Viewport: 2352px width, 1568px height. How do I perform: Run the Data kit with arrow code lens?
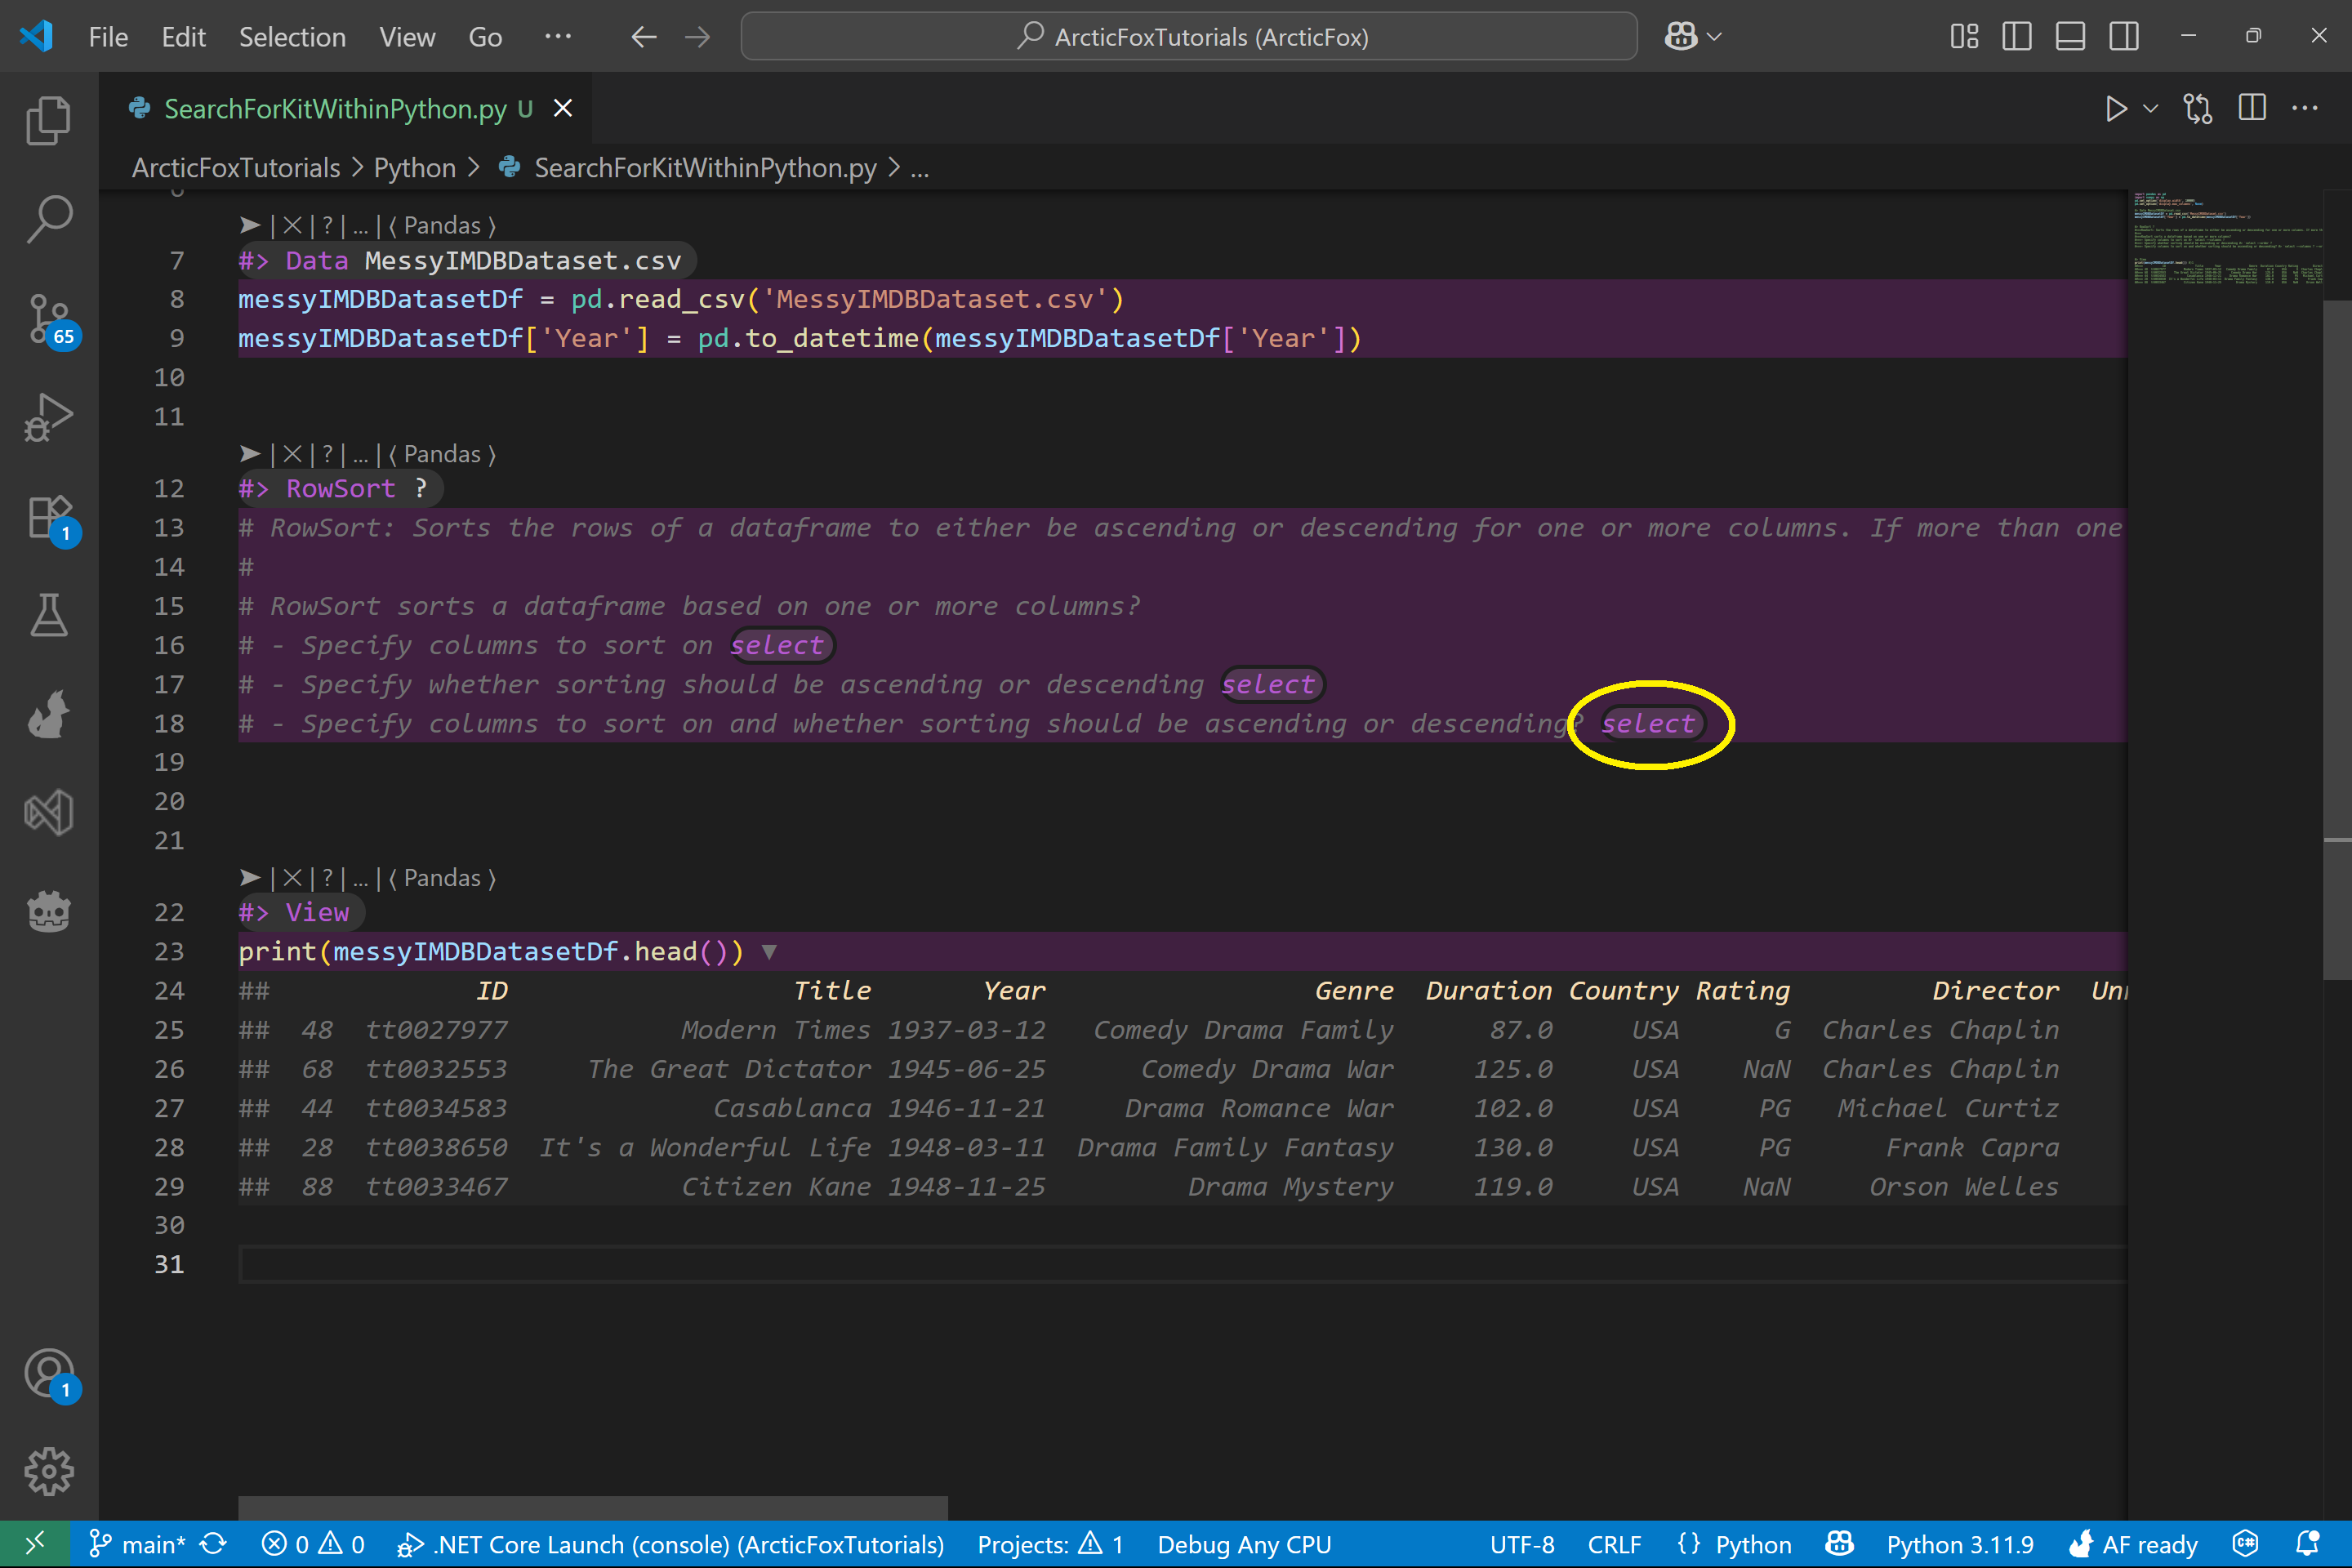[x=250, y=226]
